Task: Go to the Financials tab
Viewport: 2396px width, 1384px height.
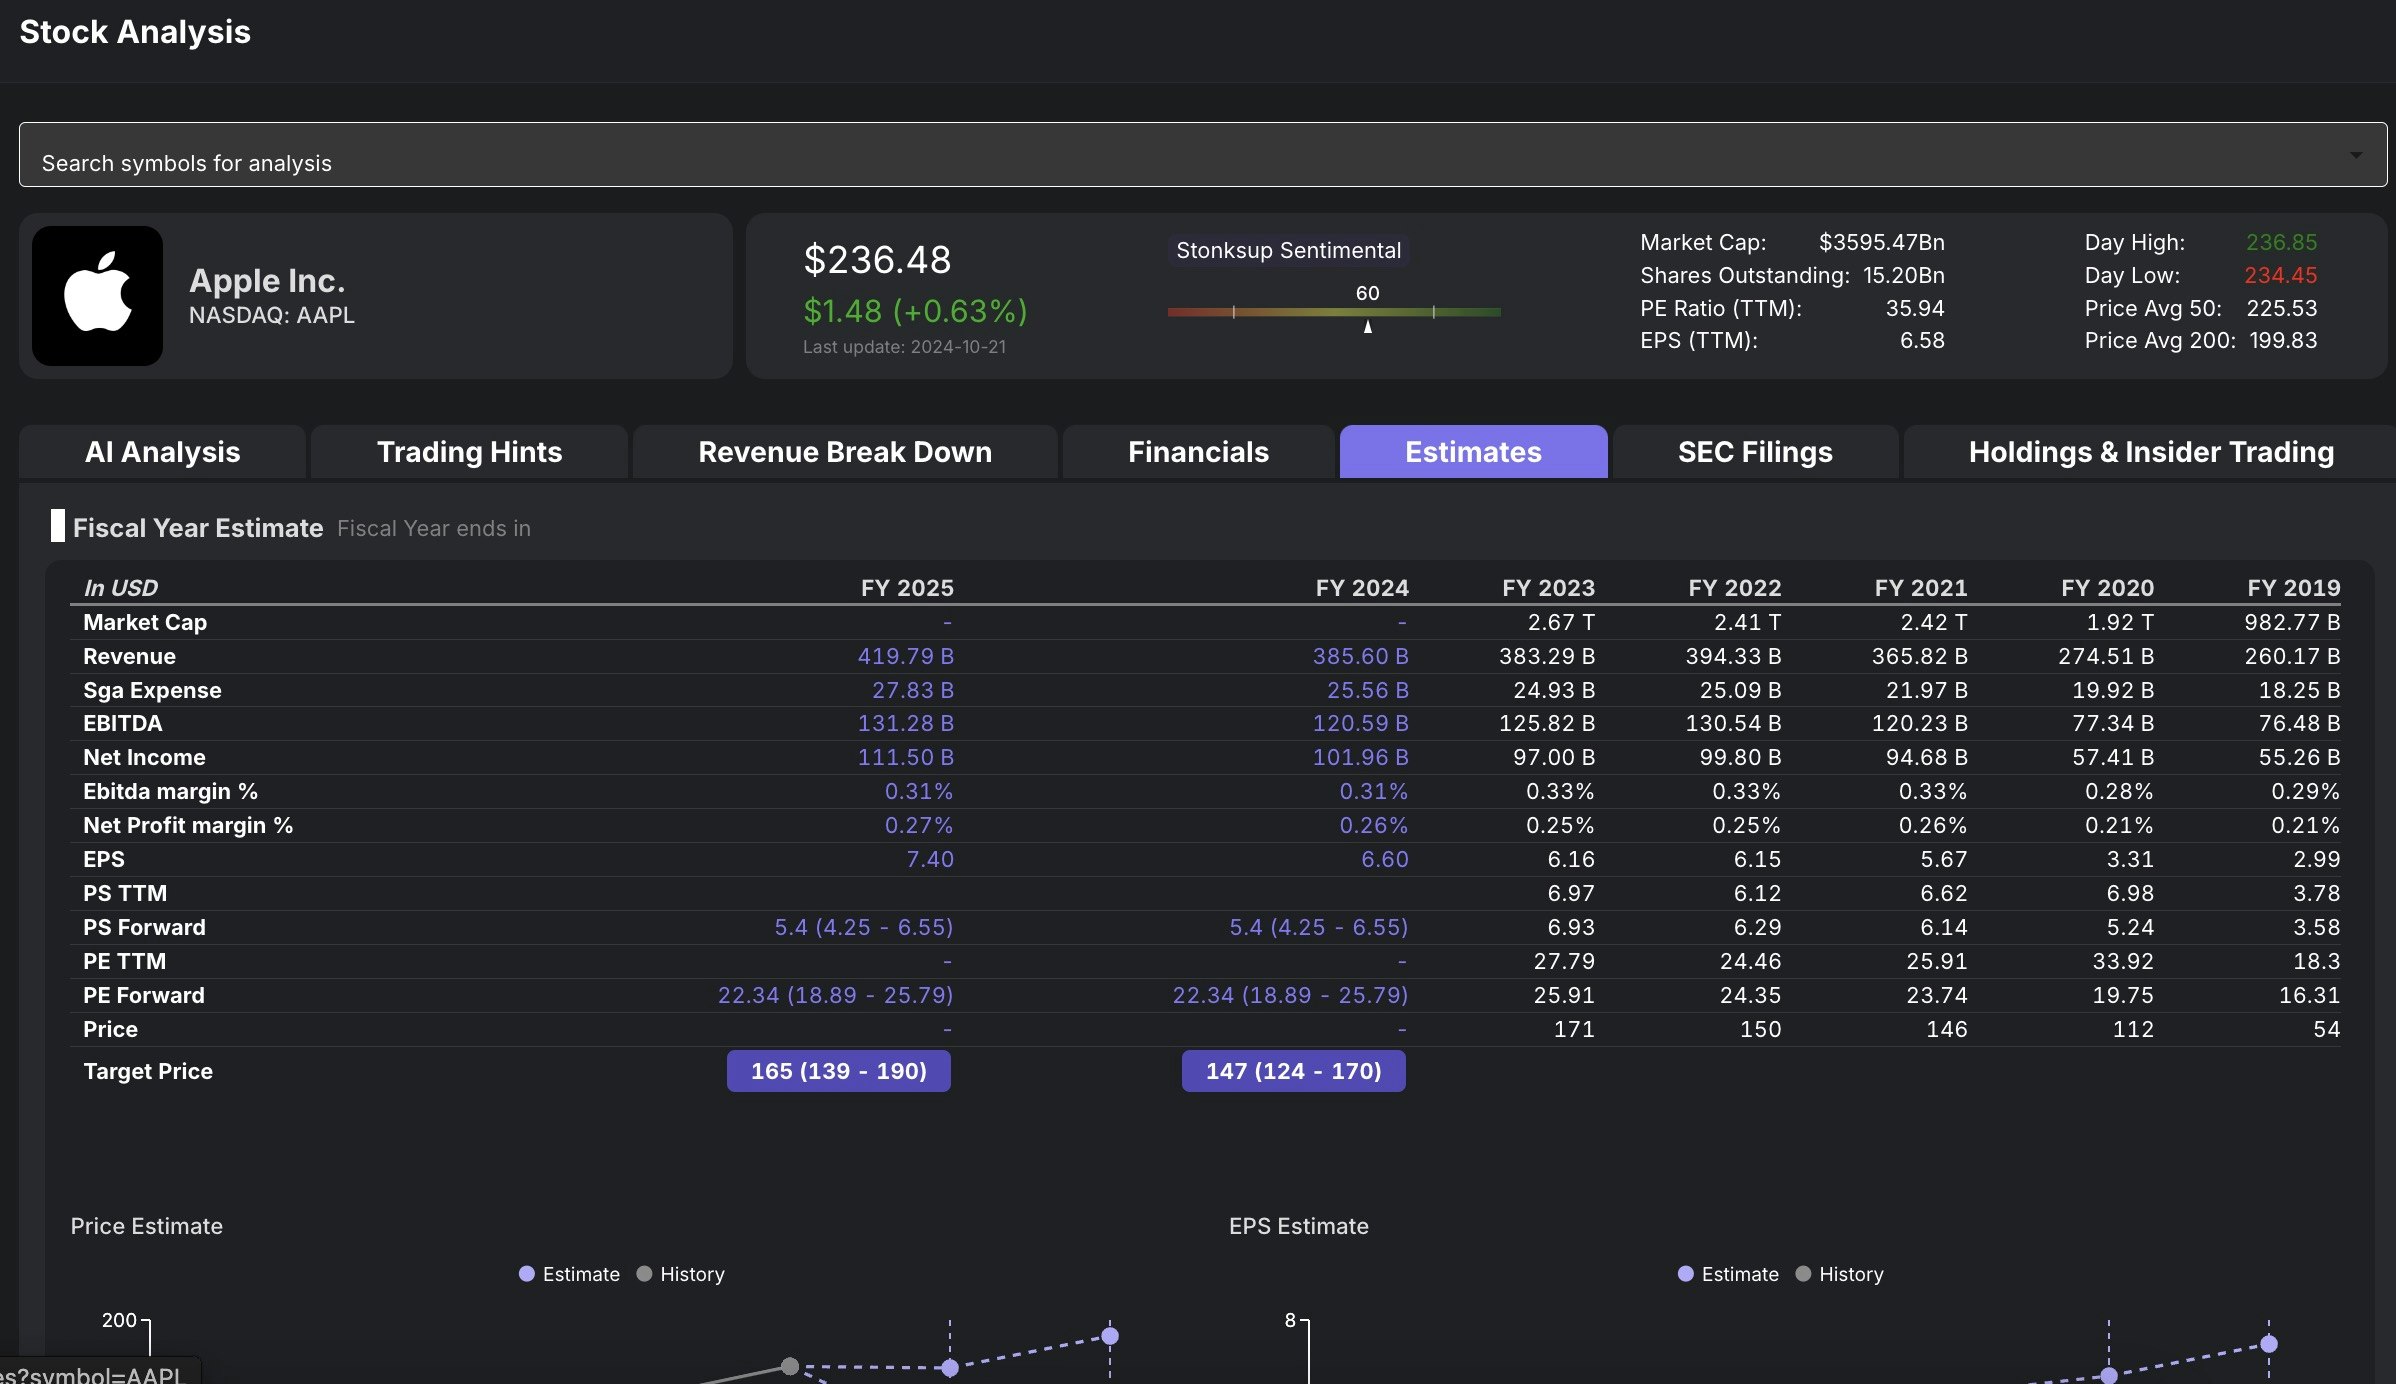Action: tap(1198, 452)
